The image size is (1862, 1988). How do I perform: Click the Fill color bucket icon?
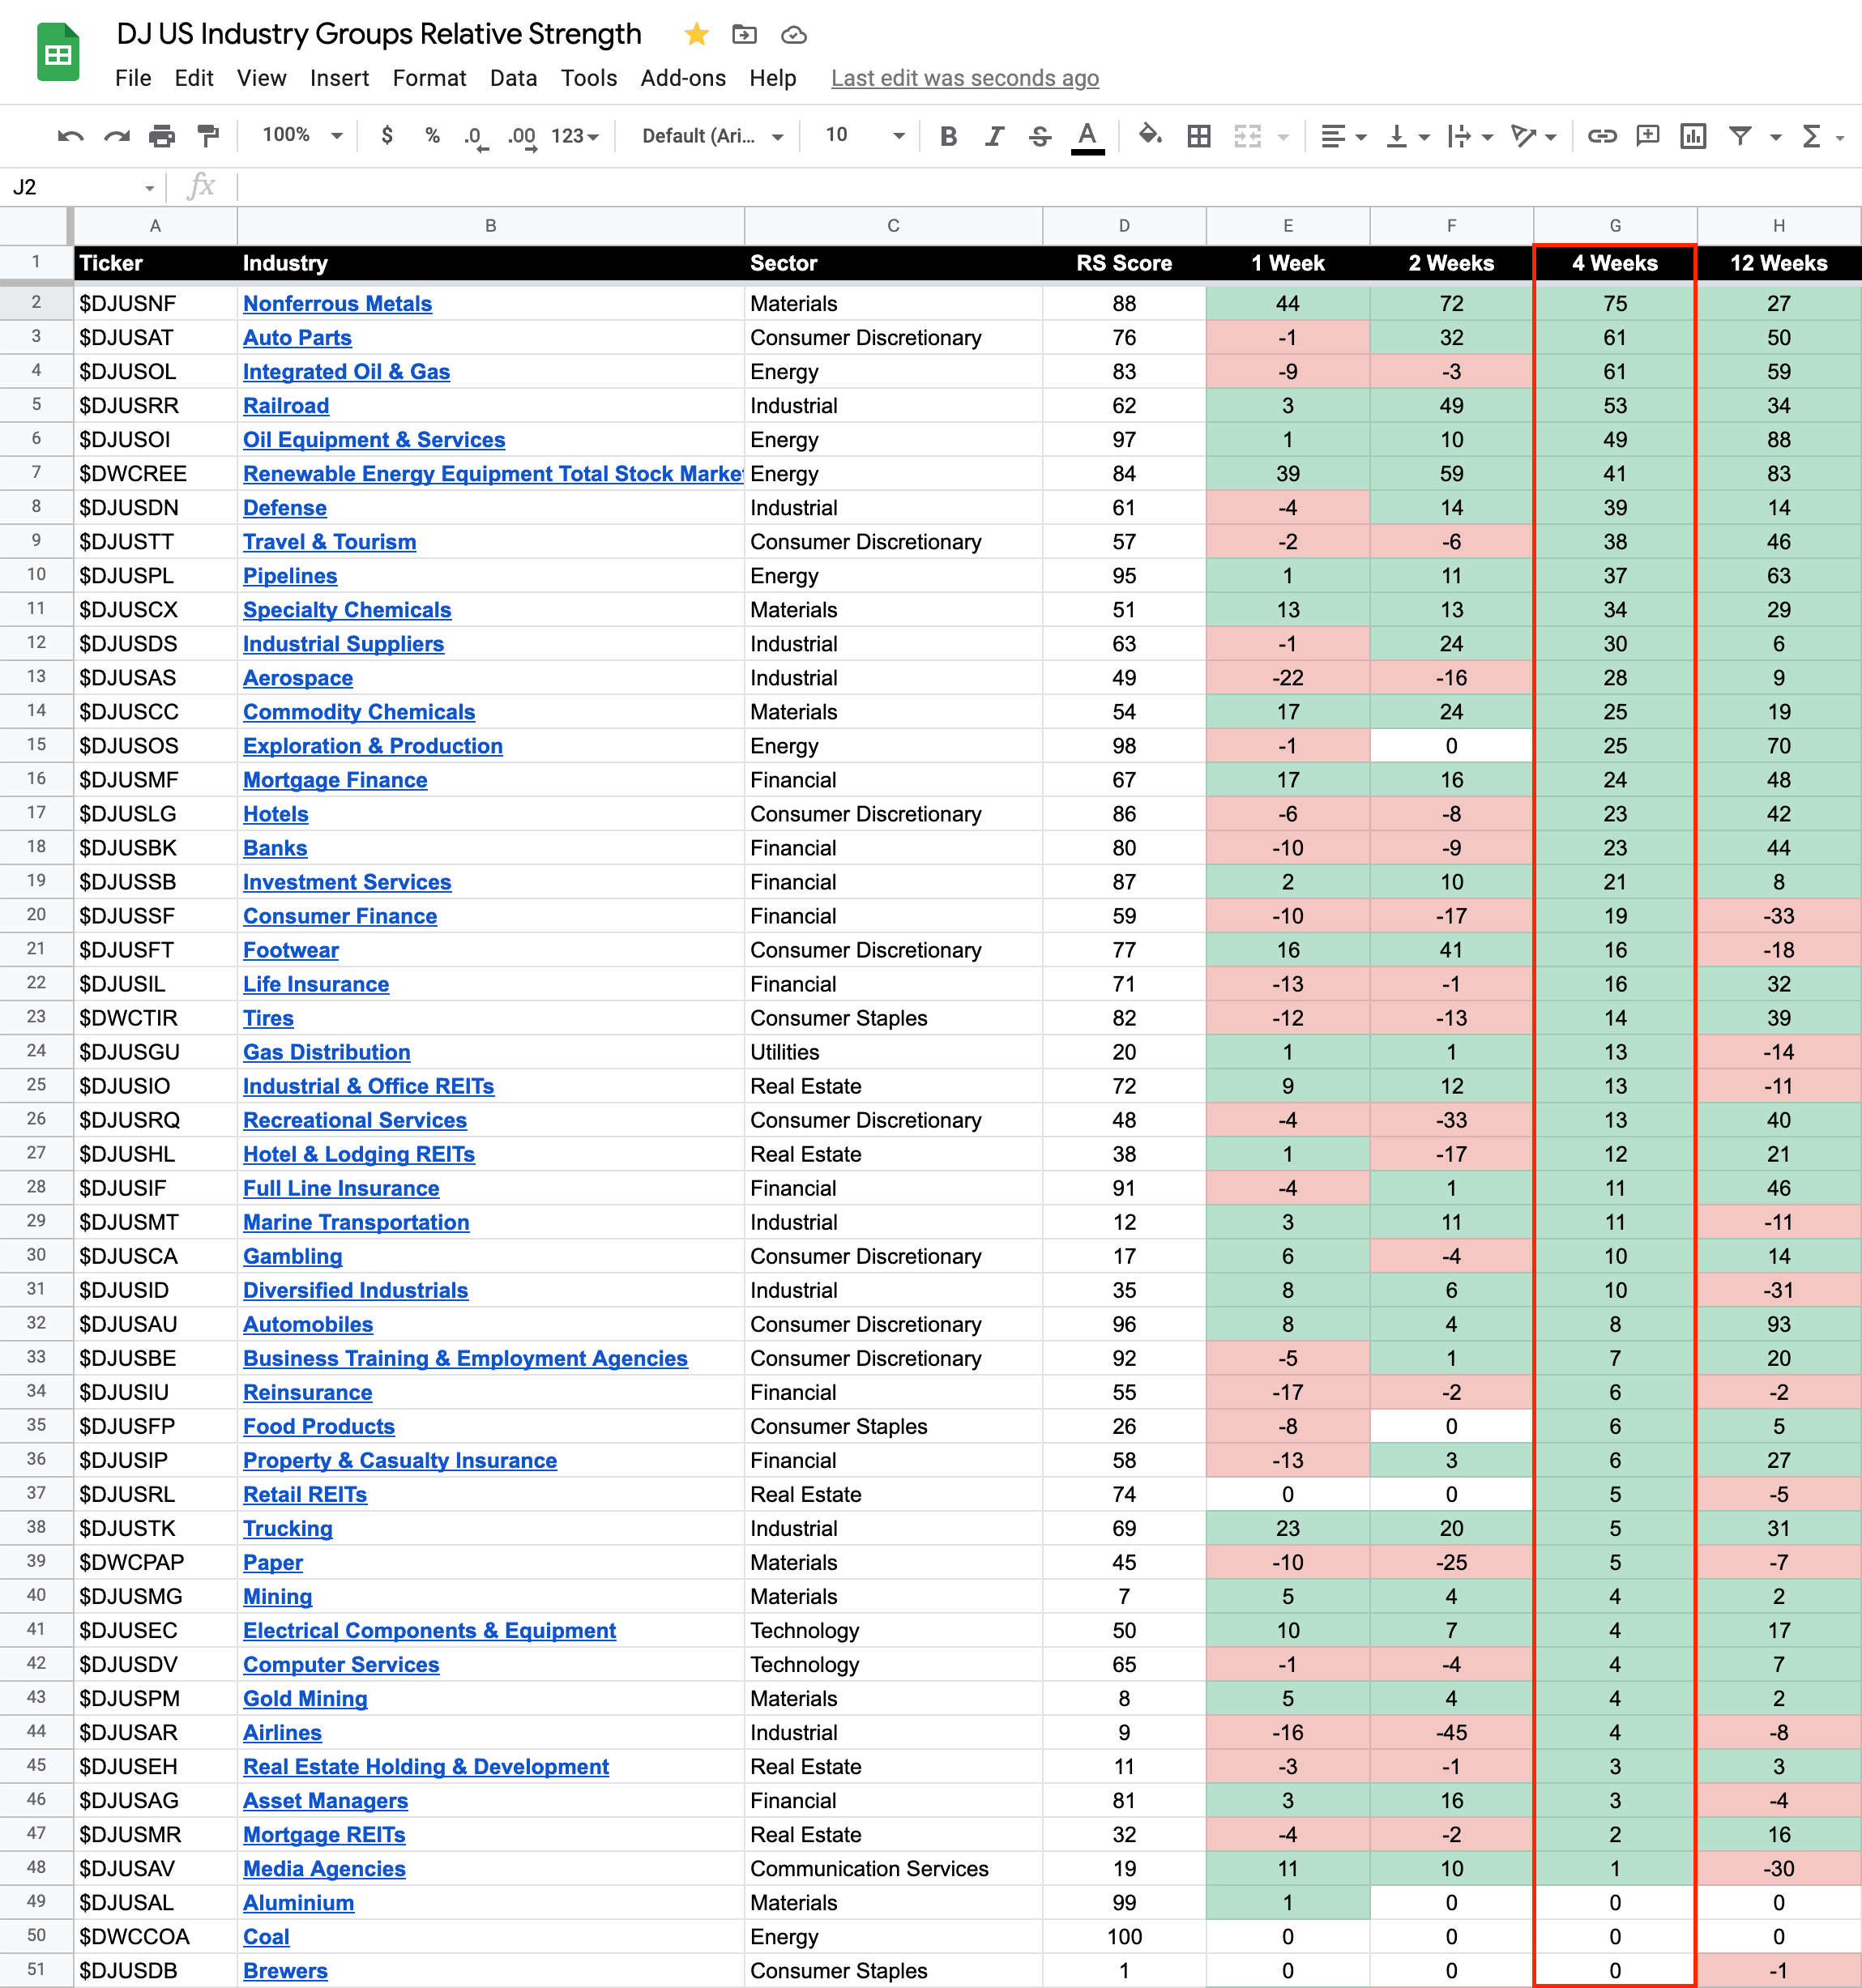pyautogui.click(x=1150, y=135)
